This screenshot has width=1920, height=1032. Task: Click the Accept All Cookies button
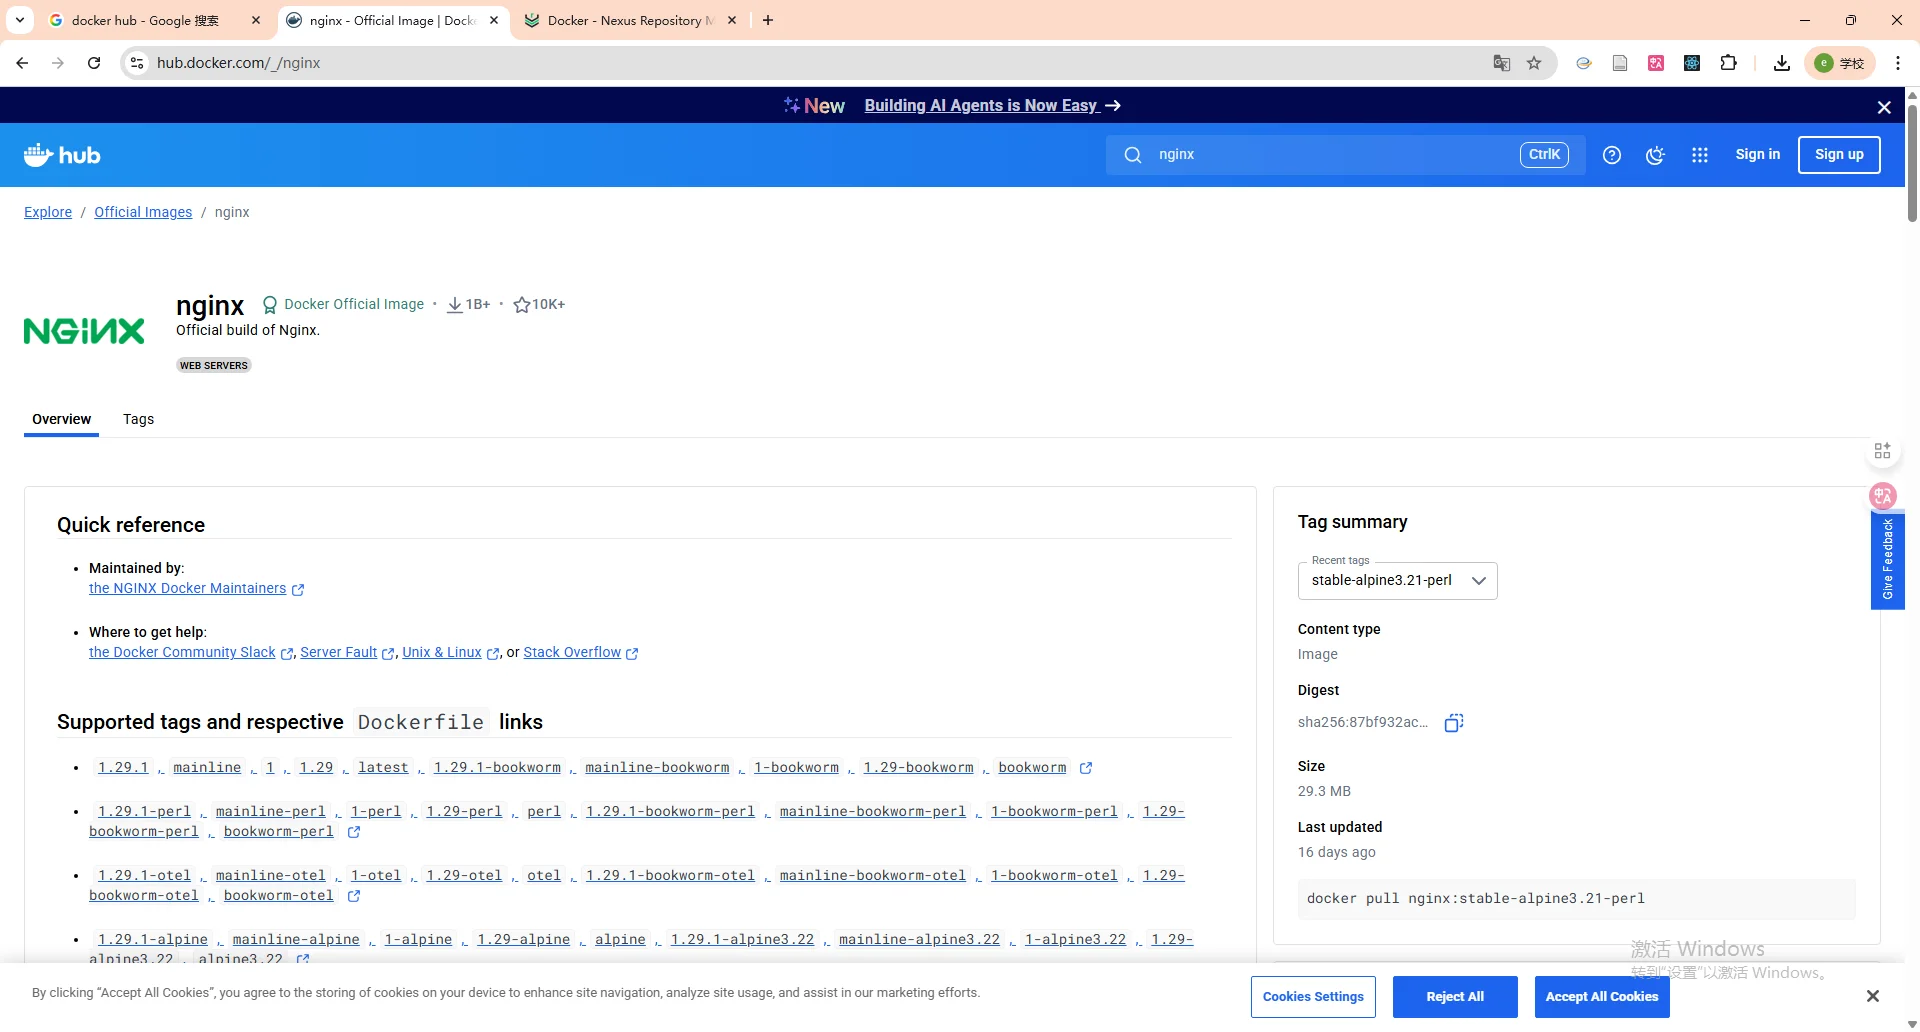coord(1601,997)
